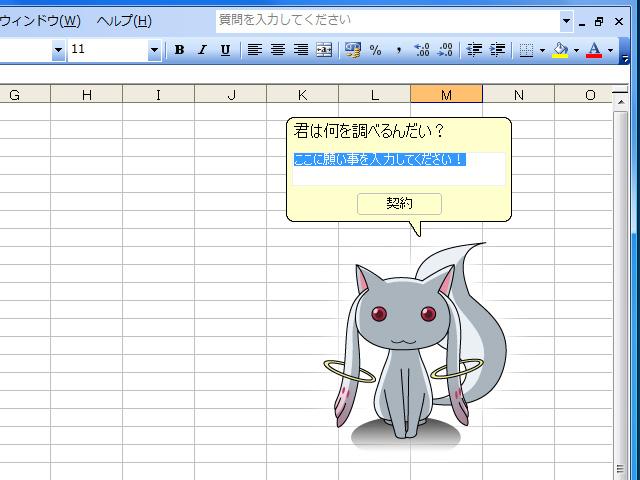Open the font size dropdown
This screenshot has height=480, width=640.
click(x=154, y=50)
